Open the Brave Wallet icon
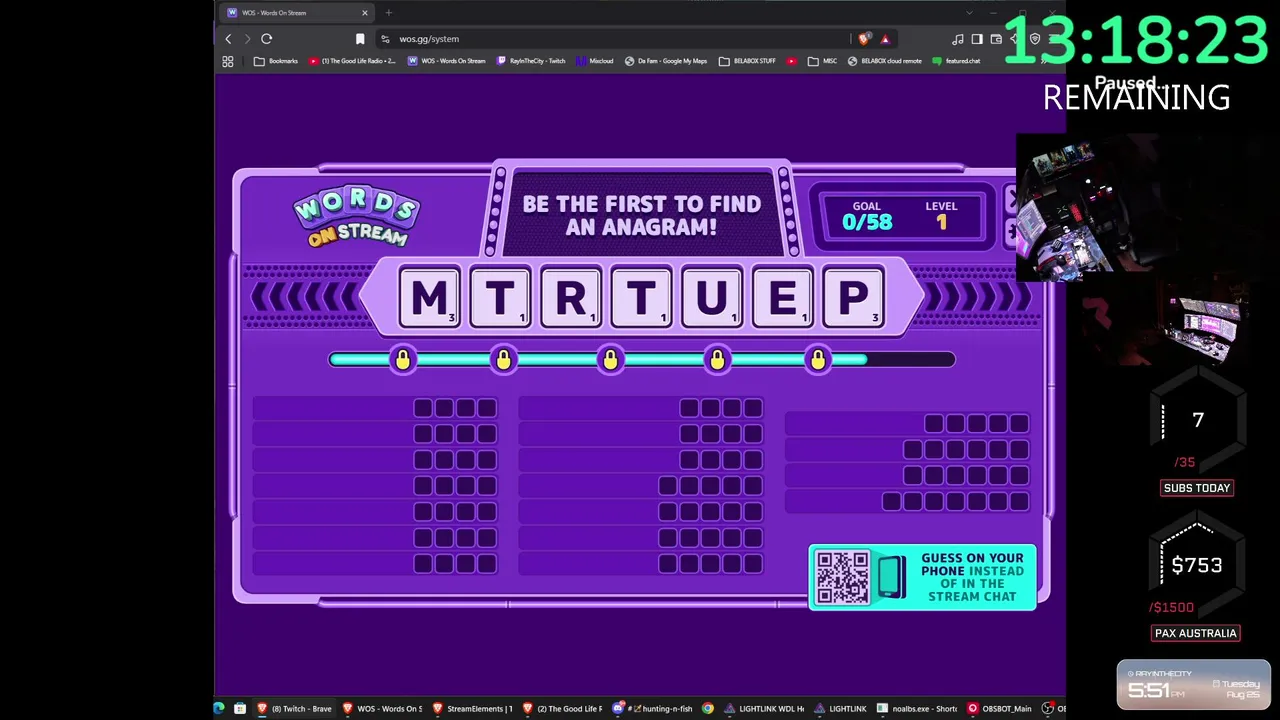Screen dimensions: 1280x720 (x=996, y=39)
